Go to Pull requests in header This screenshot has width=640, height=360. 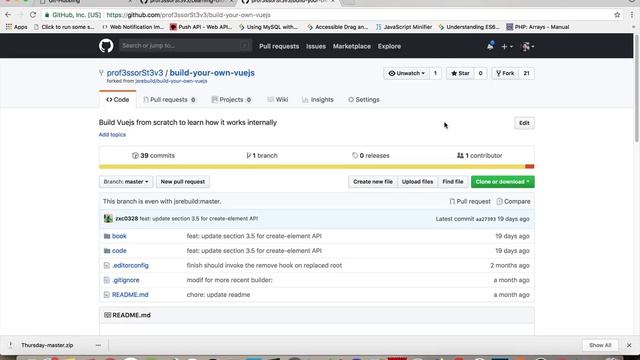tap(279, 46)
